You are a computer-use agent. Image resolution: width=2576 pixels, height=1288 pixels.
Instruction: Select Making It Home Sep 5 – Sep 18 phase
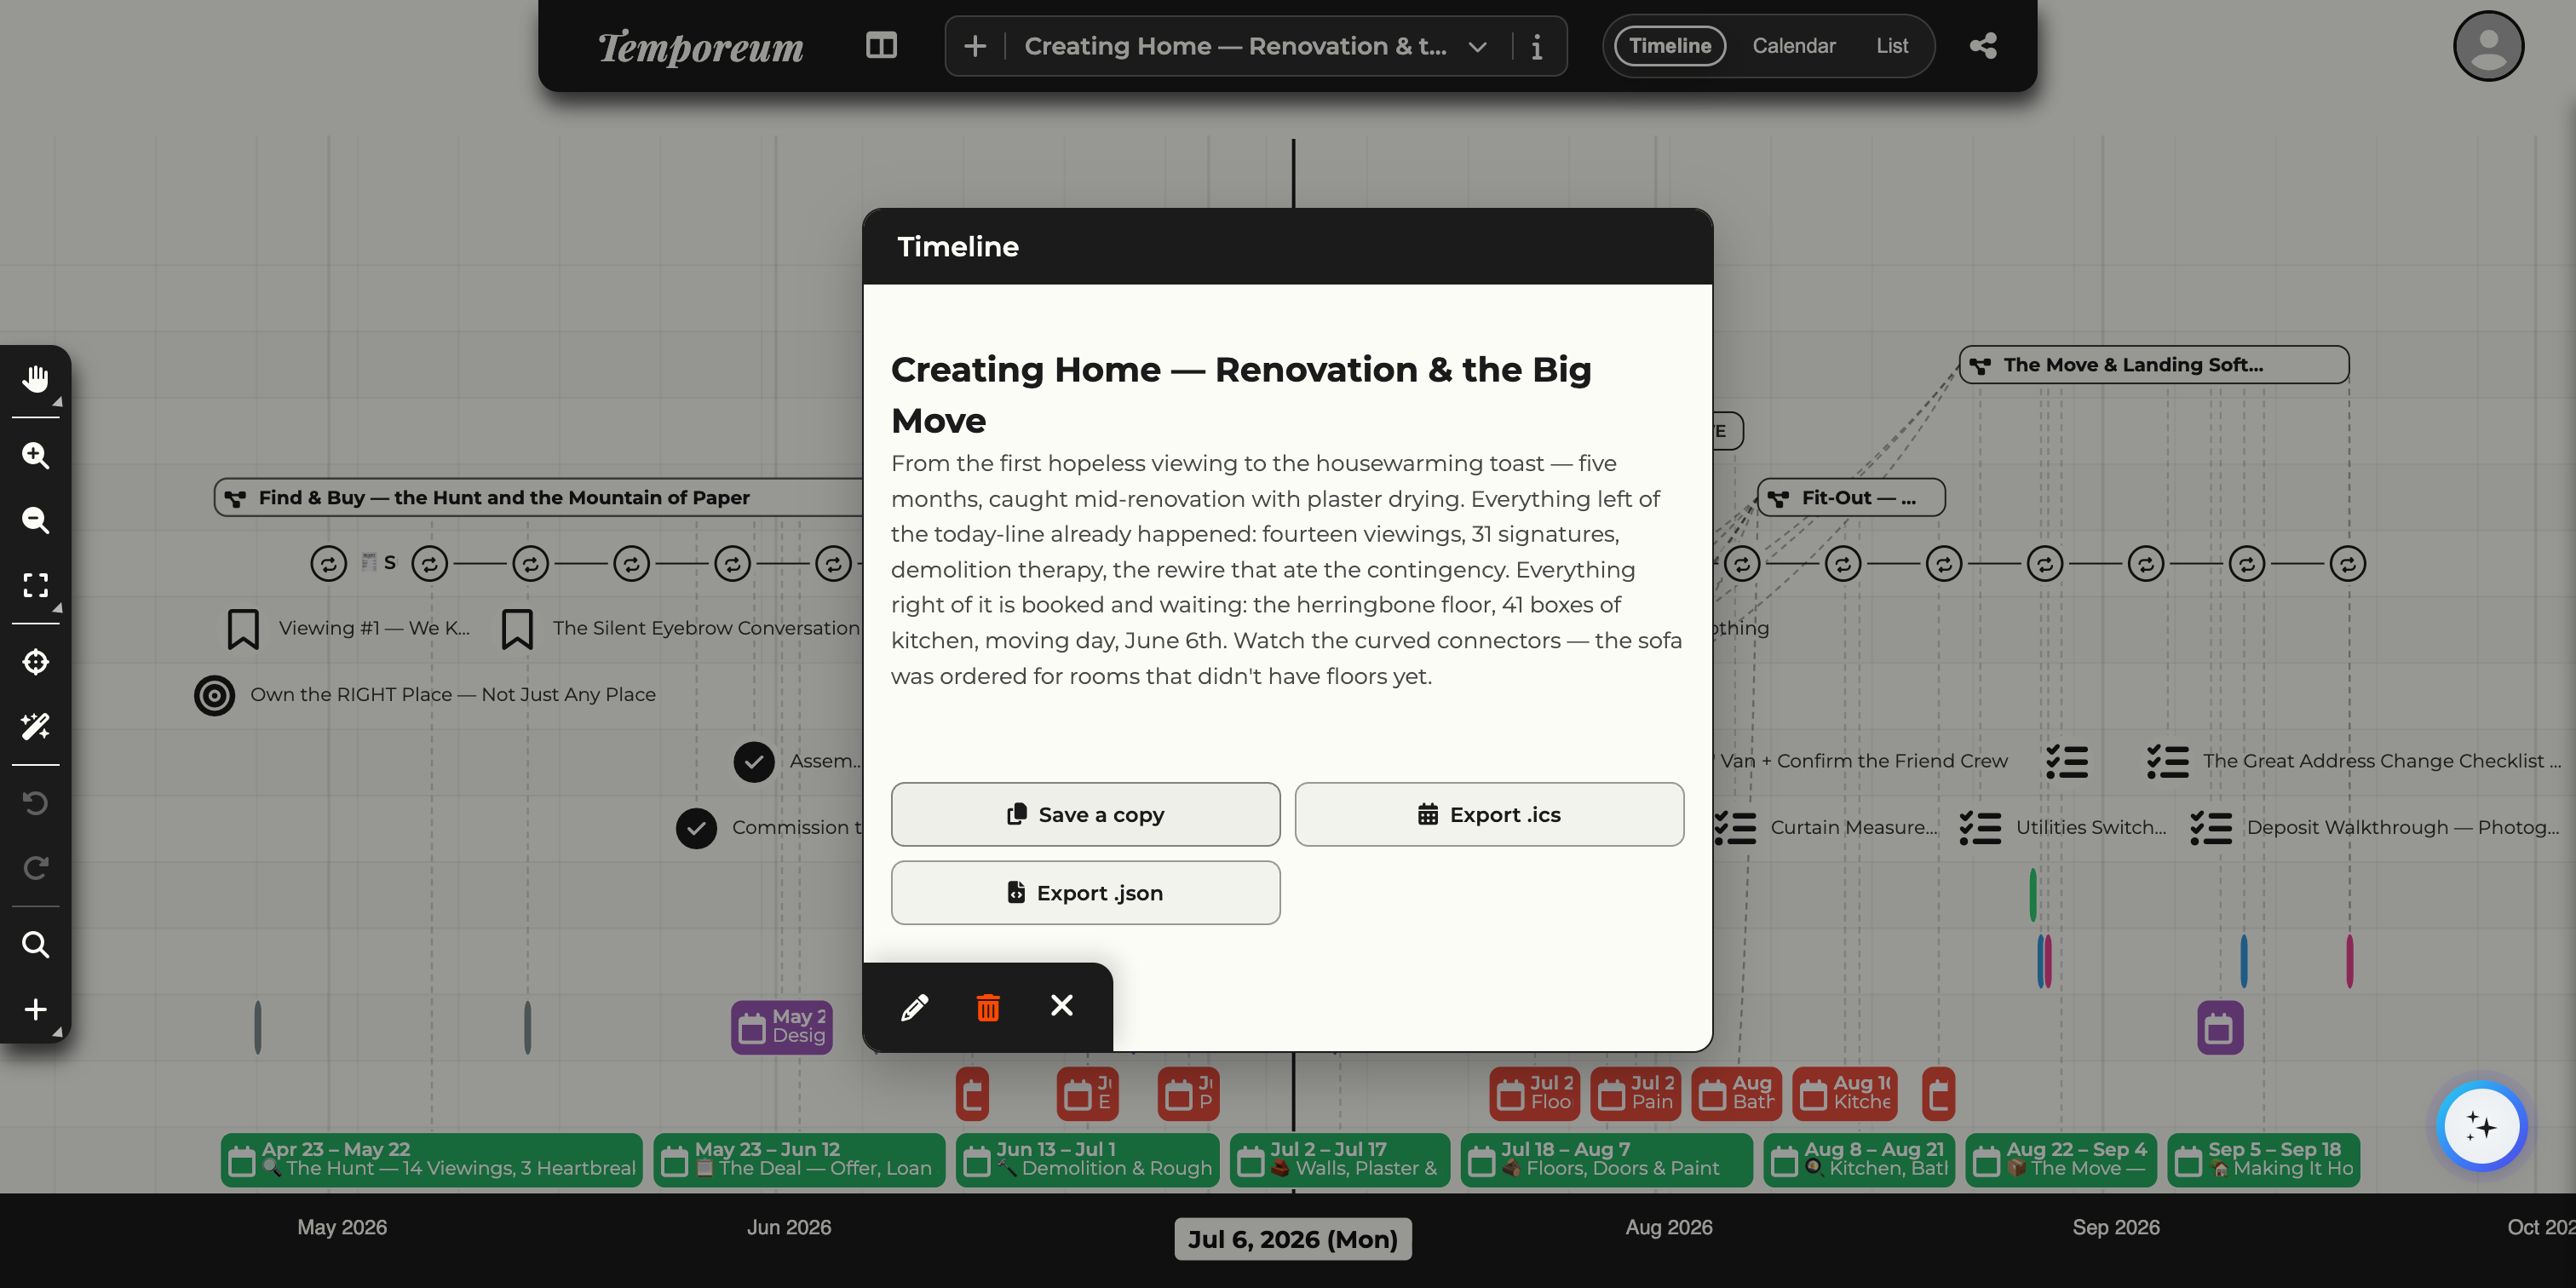coord(2263,1159)
